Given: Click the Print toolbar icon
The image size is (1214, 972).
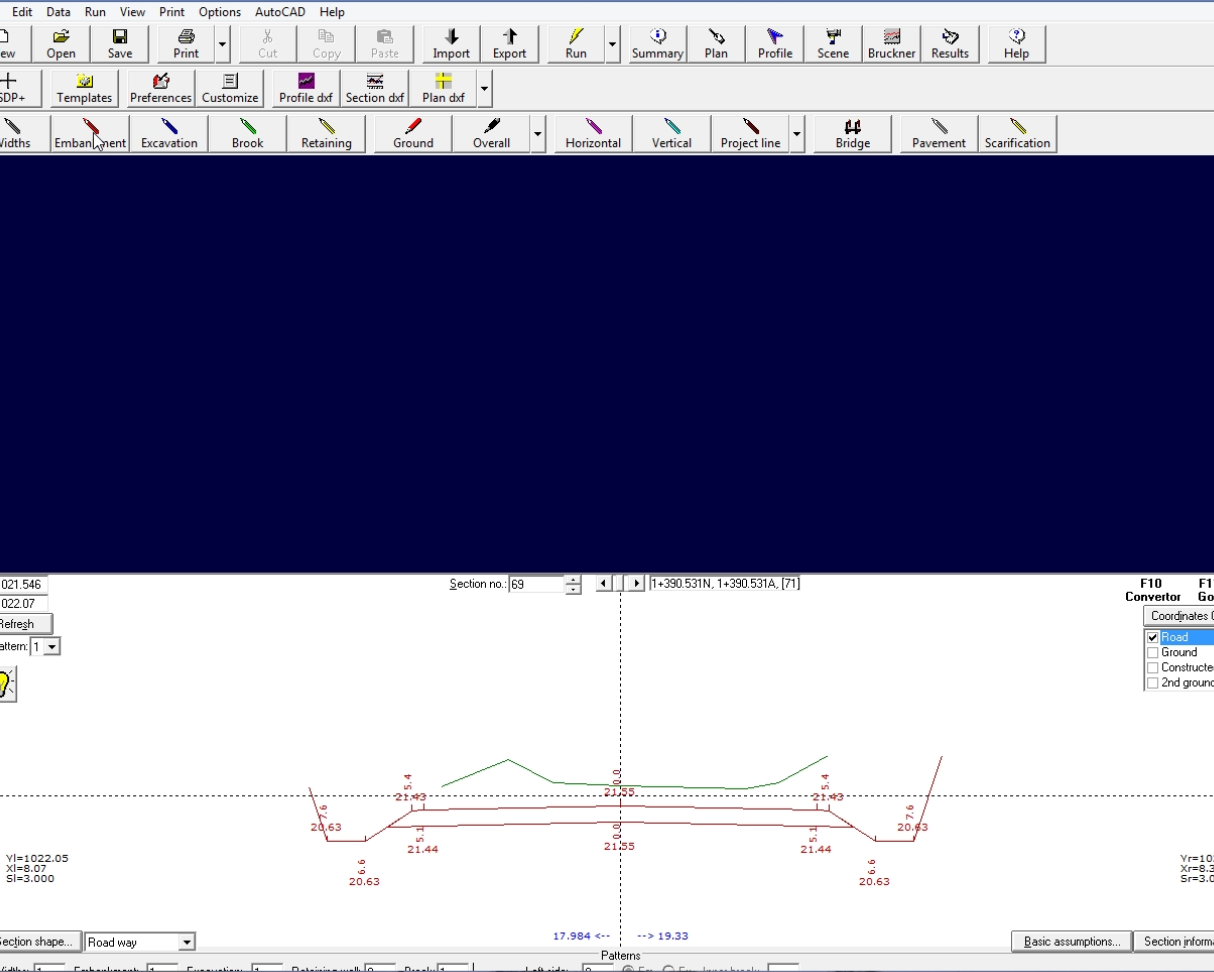Looking at the screenshot, I should (186, 44).
